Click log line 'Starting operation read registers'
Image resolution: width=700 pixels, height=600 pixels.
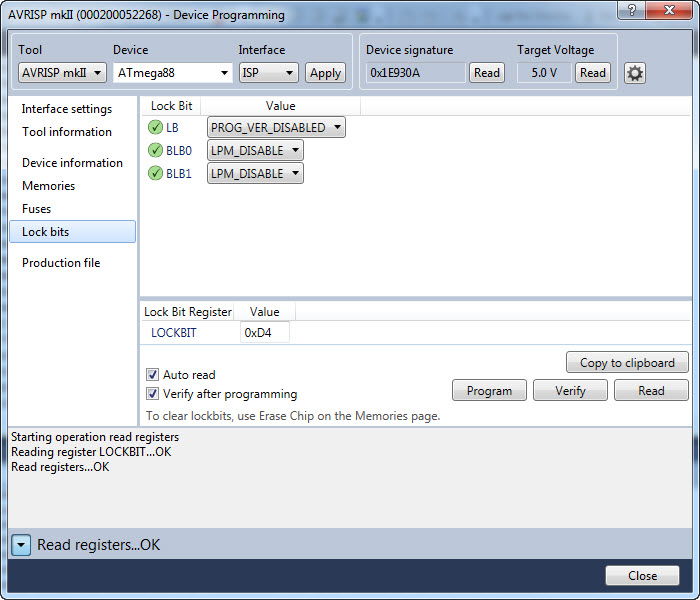click(95, 437)
